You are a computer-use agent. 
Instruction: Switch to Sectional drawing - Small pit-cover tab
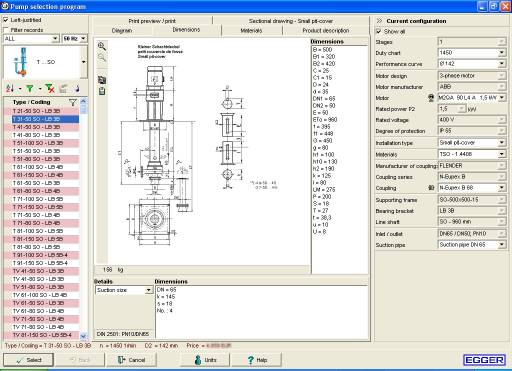(x=291, y=21)
